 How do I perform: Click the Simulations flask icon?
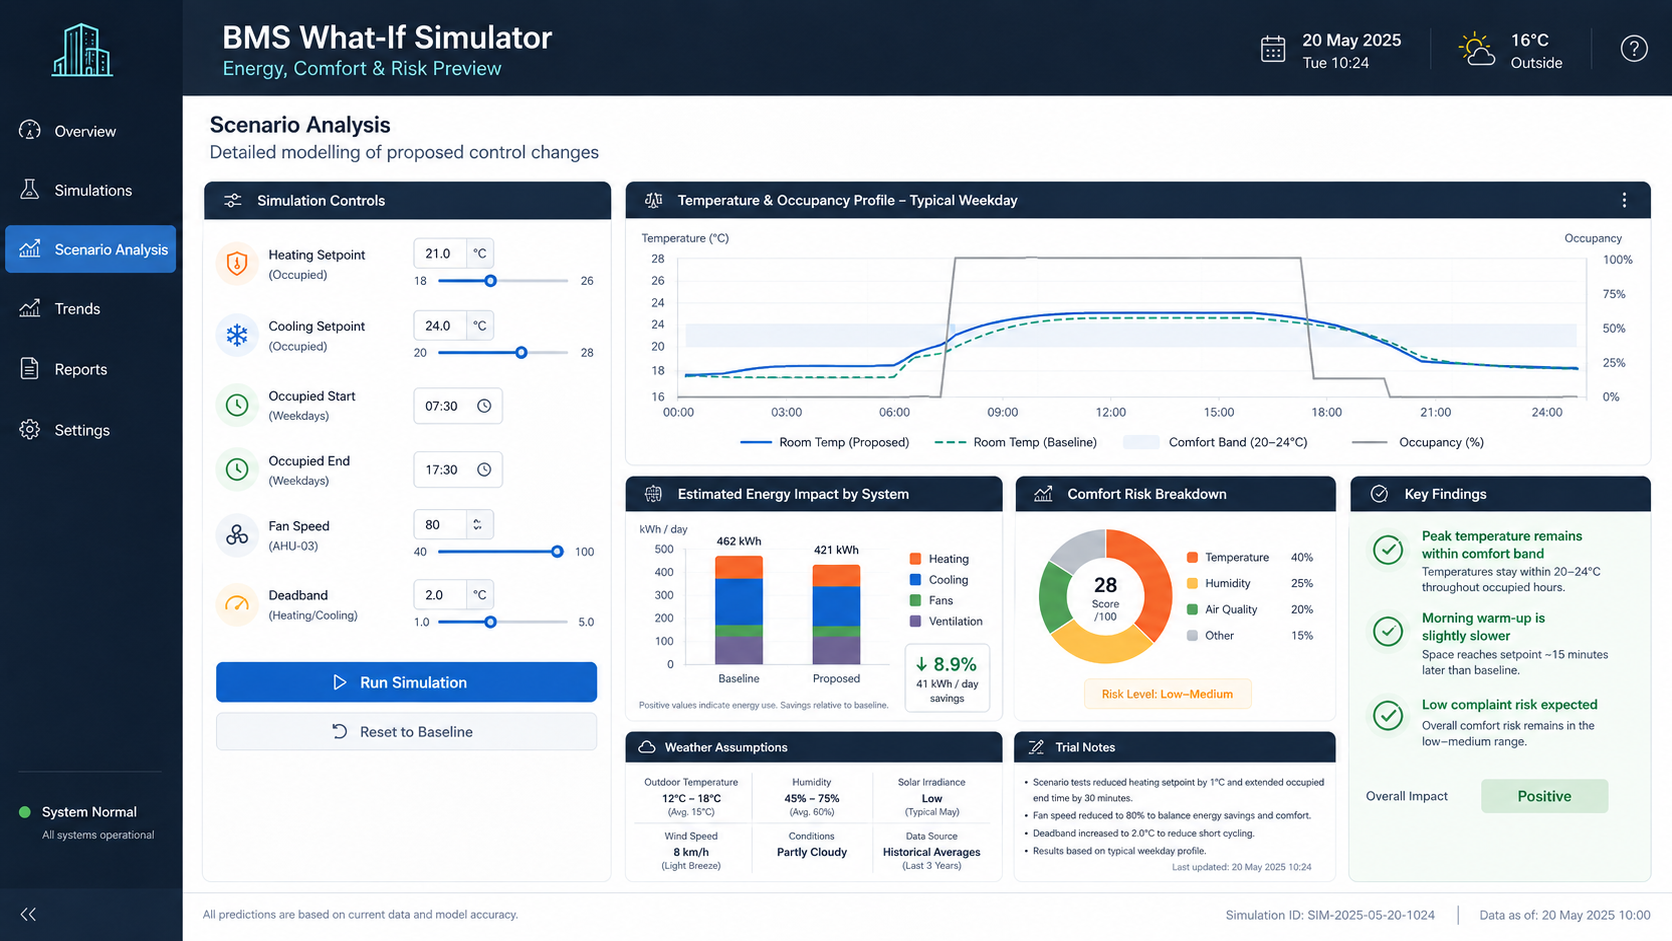pyautogui.click(x=30, y=189)
